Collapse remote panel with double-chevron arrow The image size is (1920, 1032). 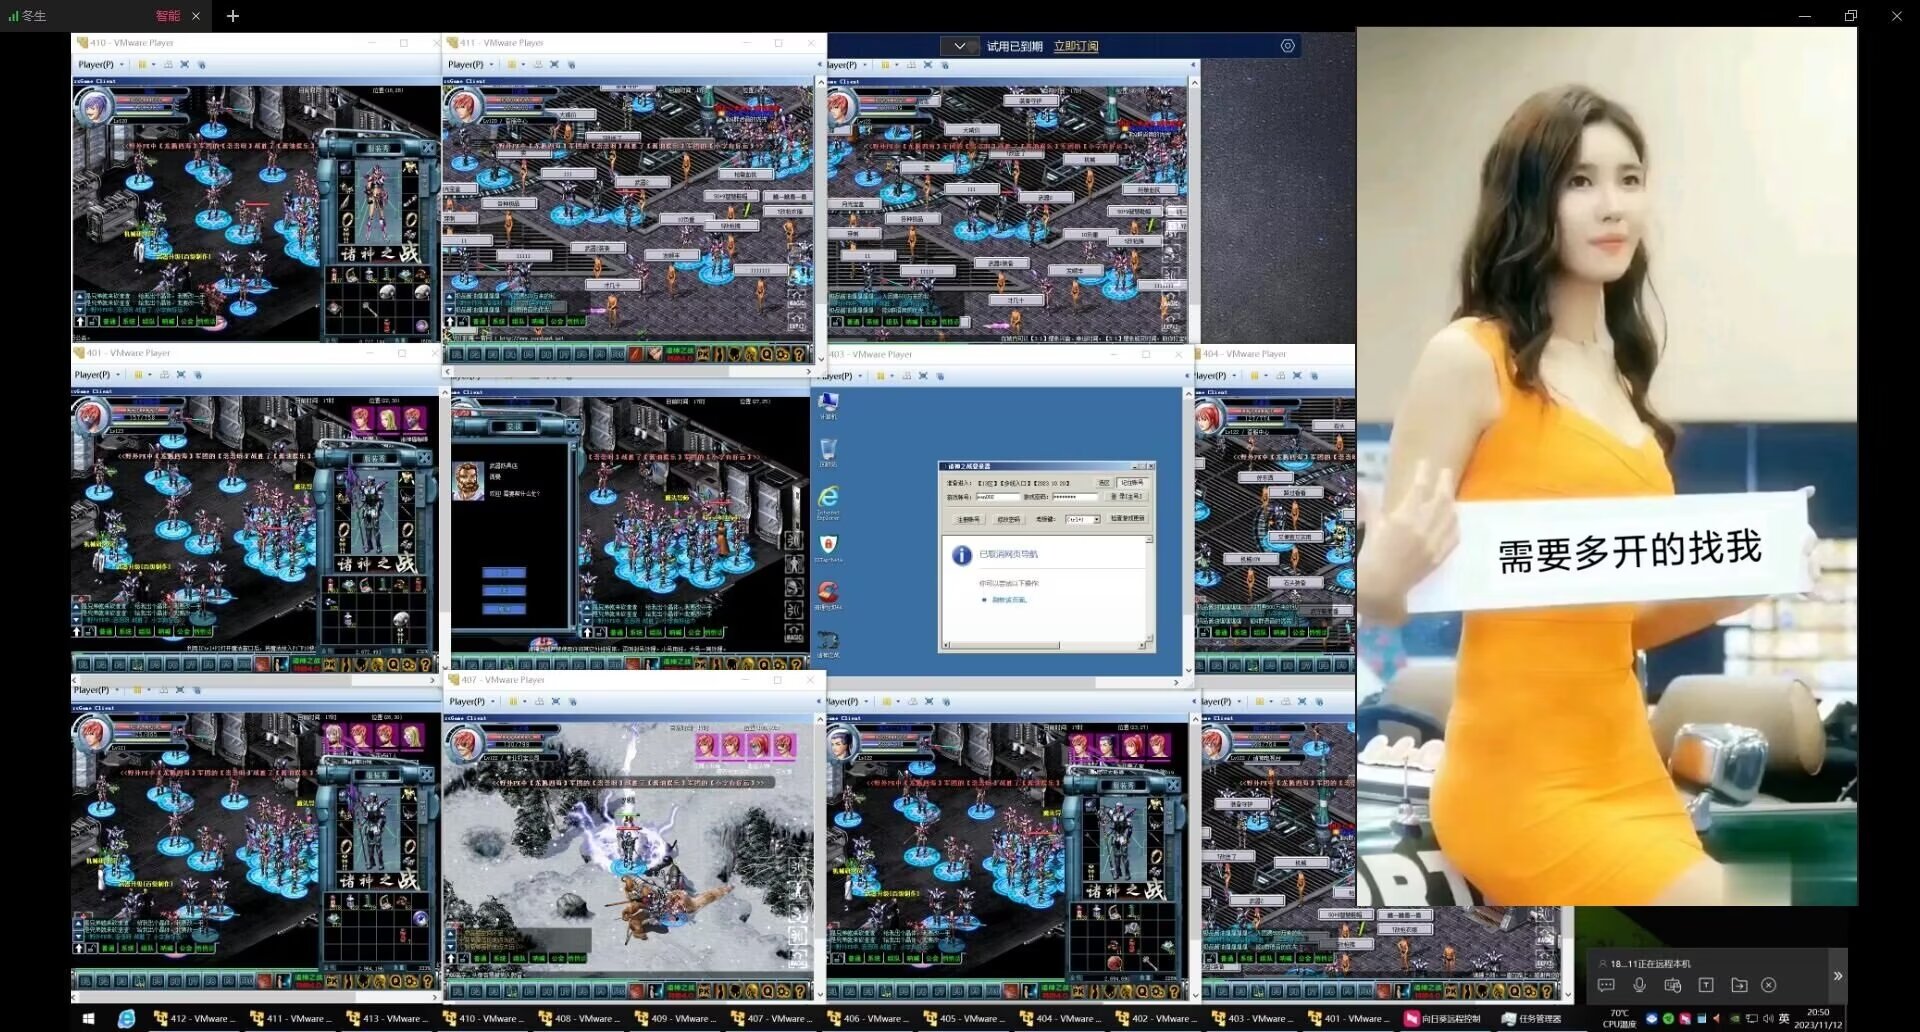(1837, 976)
